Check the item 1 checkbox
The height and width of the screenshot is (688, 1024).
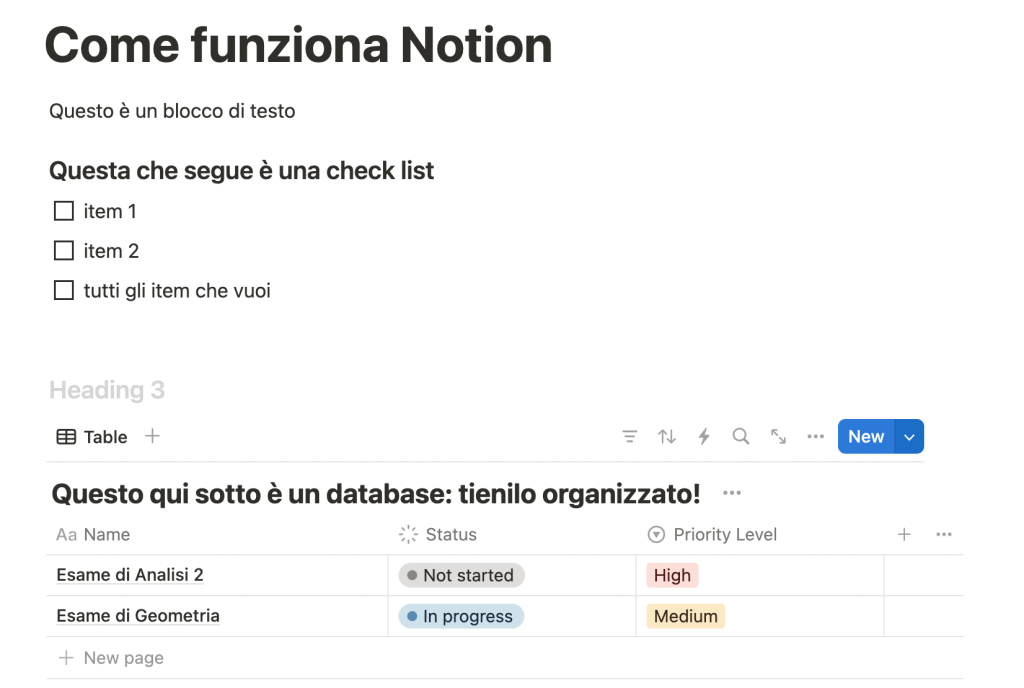pyautogui.click(x=64, y=211)
